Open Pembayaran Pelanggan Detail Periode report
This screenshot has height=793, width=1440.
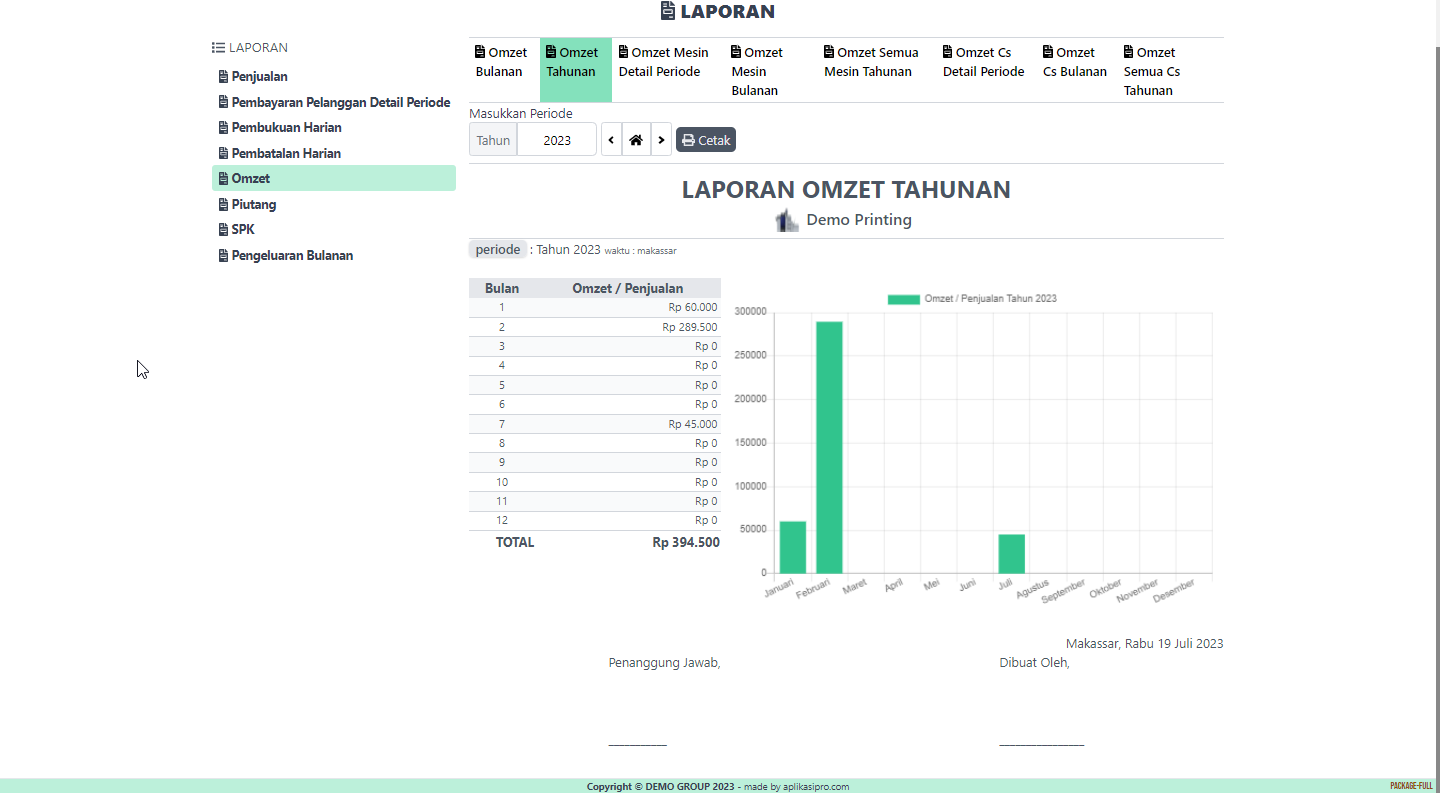[340, 102]
